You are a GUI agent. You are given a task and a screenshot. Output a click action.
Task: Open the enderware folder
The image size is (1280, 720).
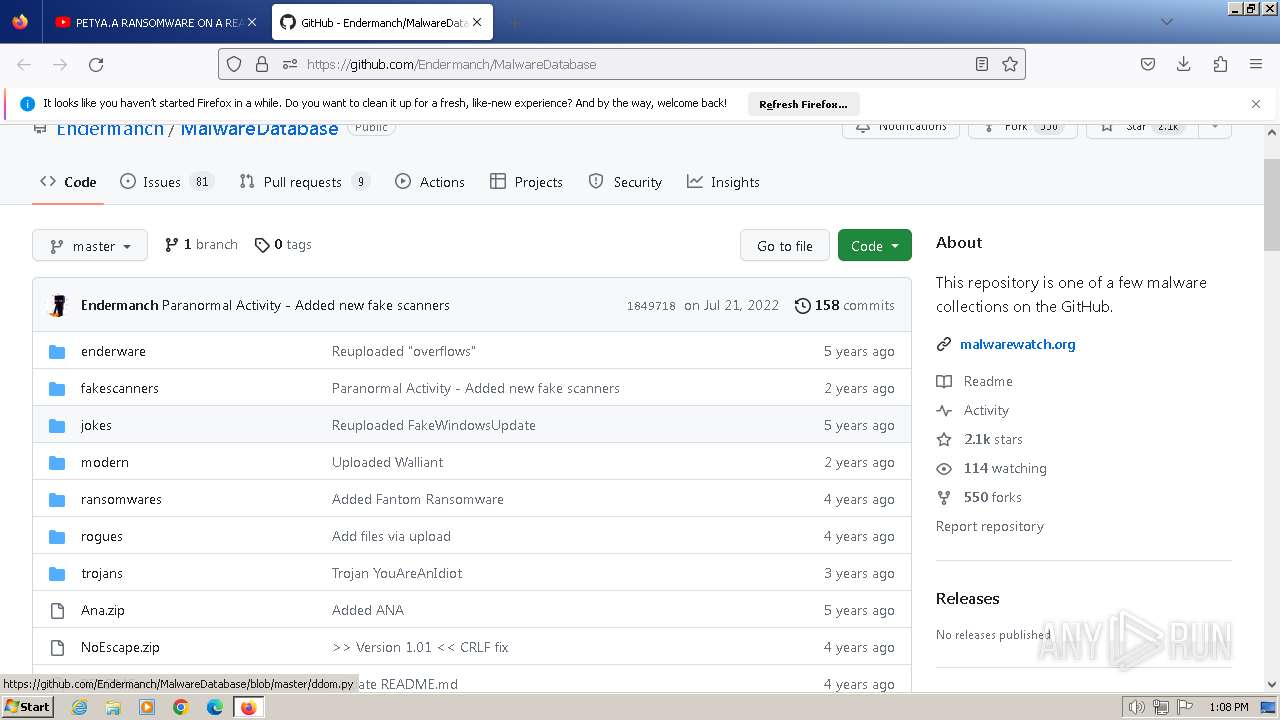pos(113,351)
